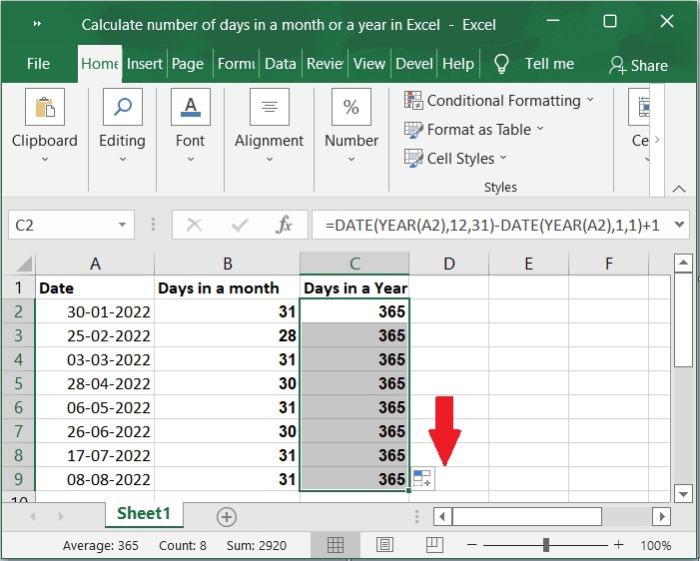The image size is (700, 561).
Task: Open the Help tab
Action: (x=458, y=64)
